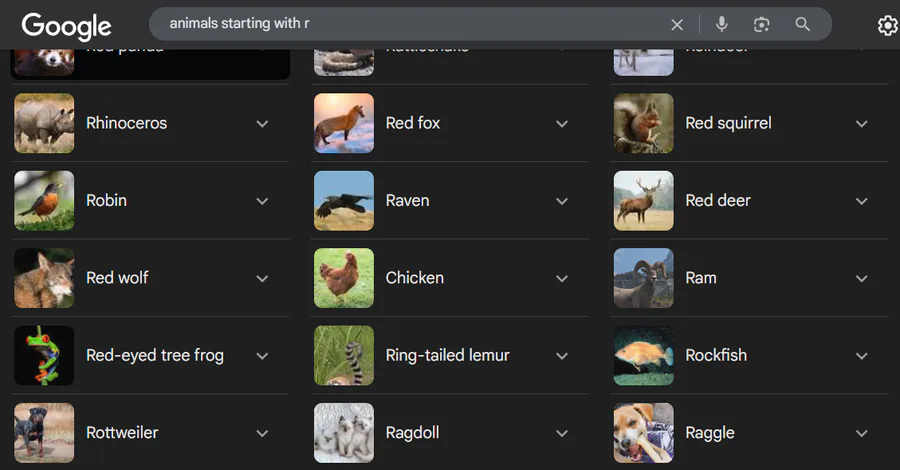Click the Red-eyed tree frog picture

coord(44,356)
